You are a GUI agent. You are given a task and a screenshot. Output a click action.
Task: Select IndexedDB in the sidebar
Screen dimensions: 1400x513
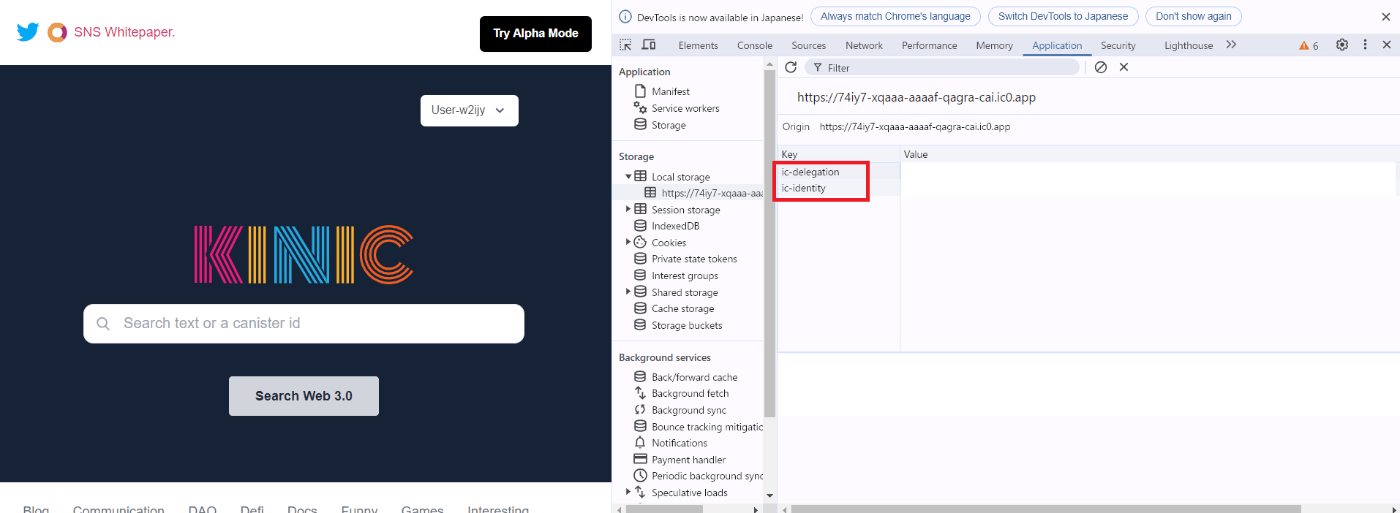coord(675,226)
